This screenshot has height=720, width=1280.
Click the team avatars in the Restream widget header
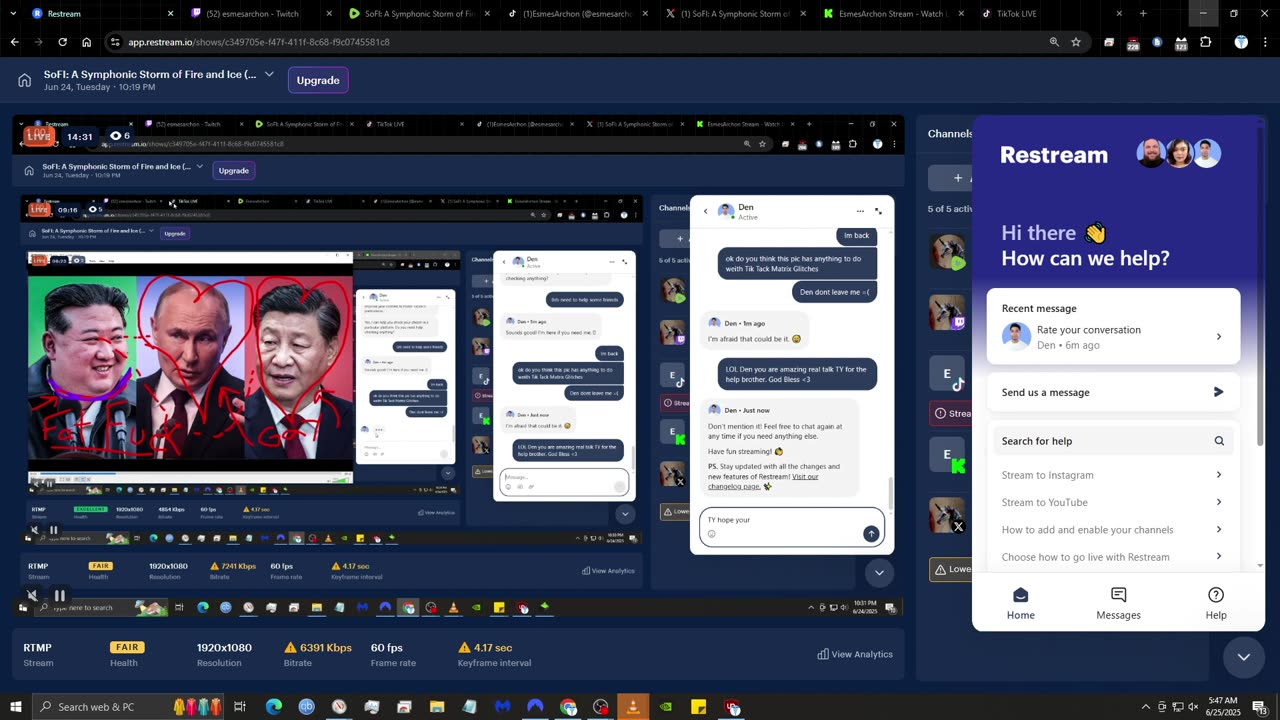tap(1179, 154)
